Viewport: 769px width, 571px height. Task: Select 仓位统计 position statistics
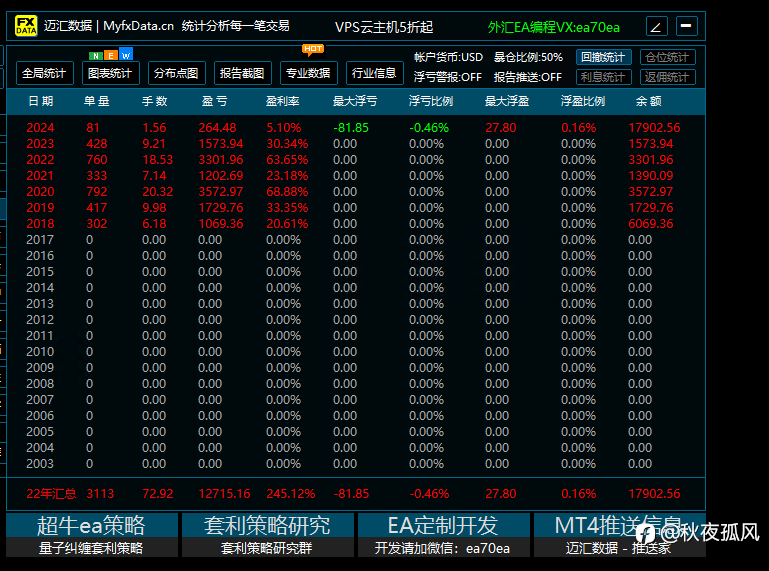point(667,57)
